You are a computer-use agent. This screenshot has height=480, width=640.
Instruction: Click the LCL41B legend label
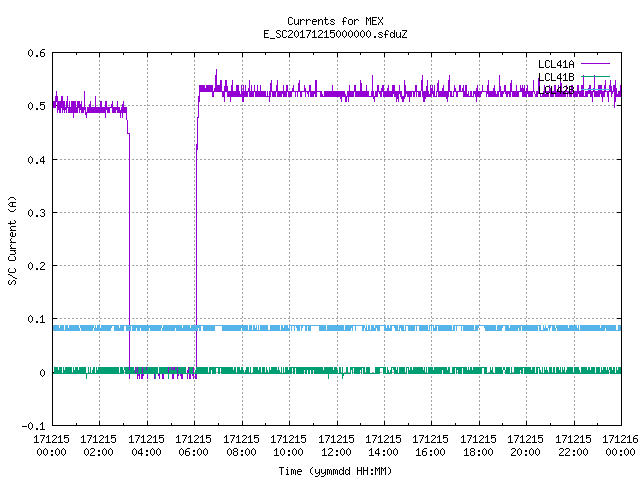point(556,77)
